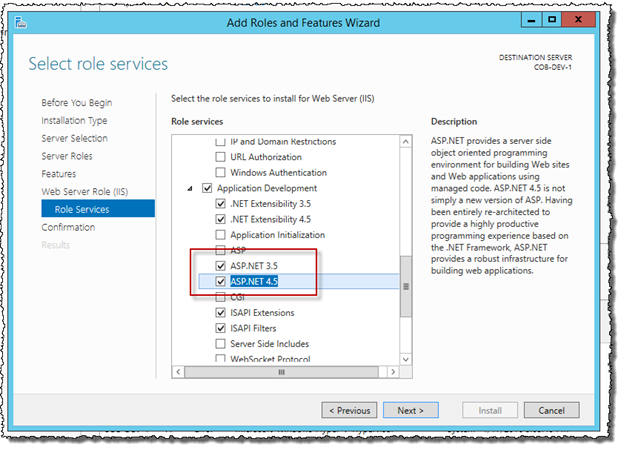This screenshot has height=453, width=624.
Task: Close the Add Roles and Features Wizard
Action: pyautogui.click(x=578, y=20)
